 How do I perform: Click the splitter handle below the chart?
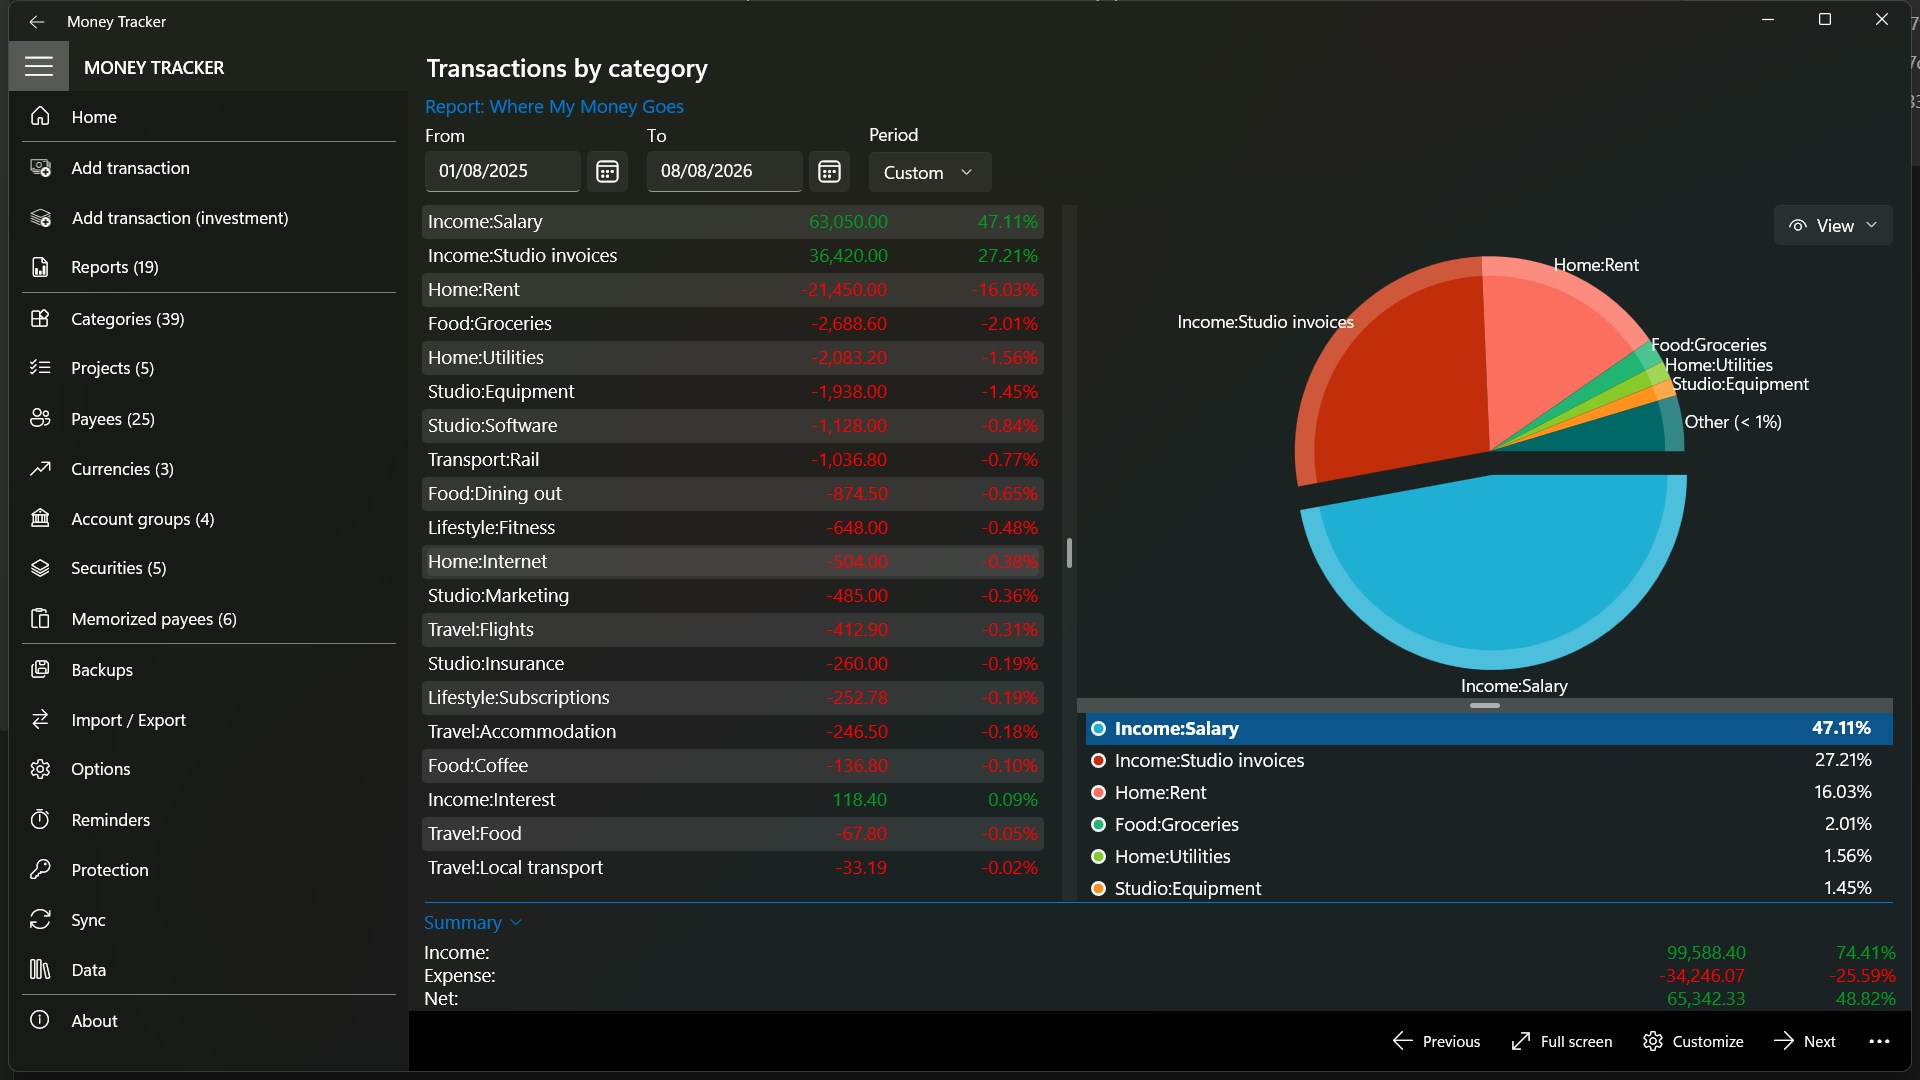[1484, 705]
